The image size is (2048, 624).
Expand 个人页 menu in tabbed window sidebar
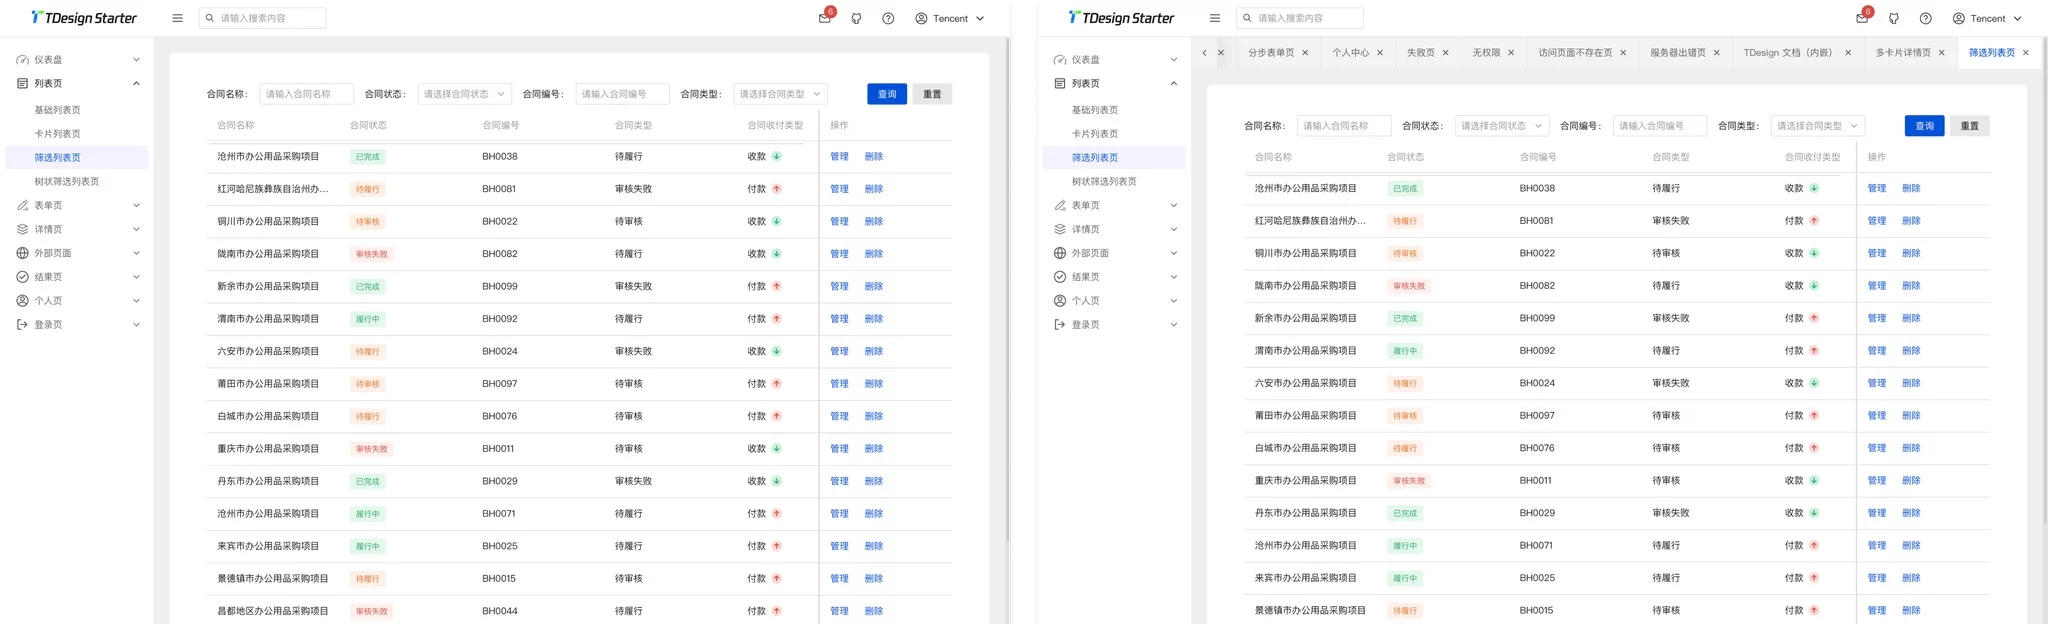(x=1114, y=301)
